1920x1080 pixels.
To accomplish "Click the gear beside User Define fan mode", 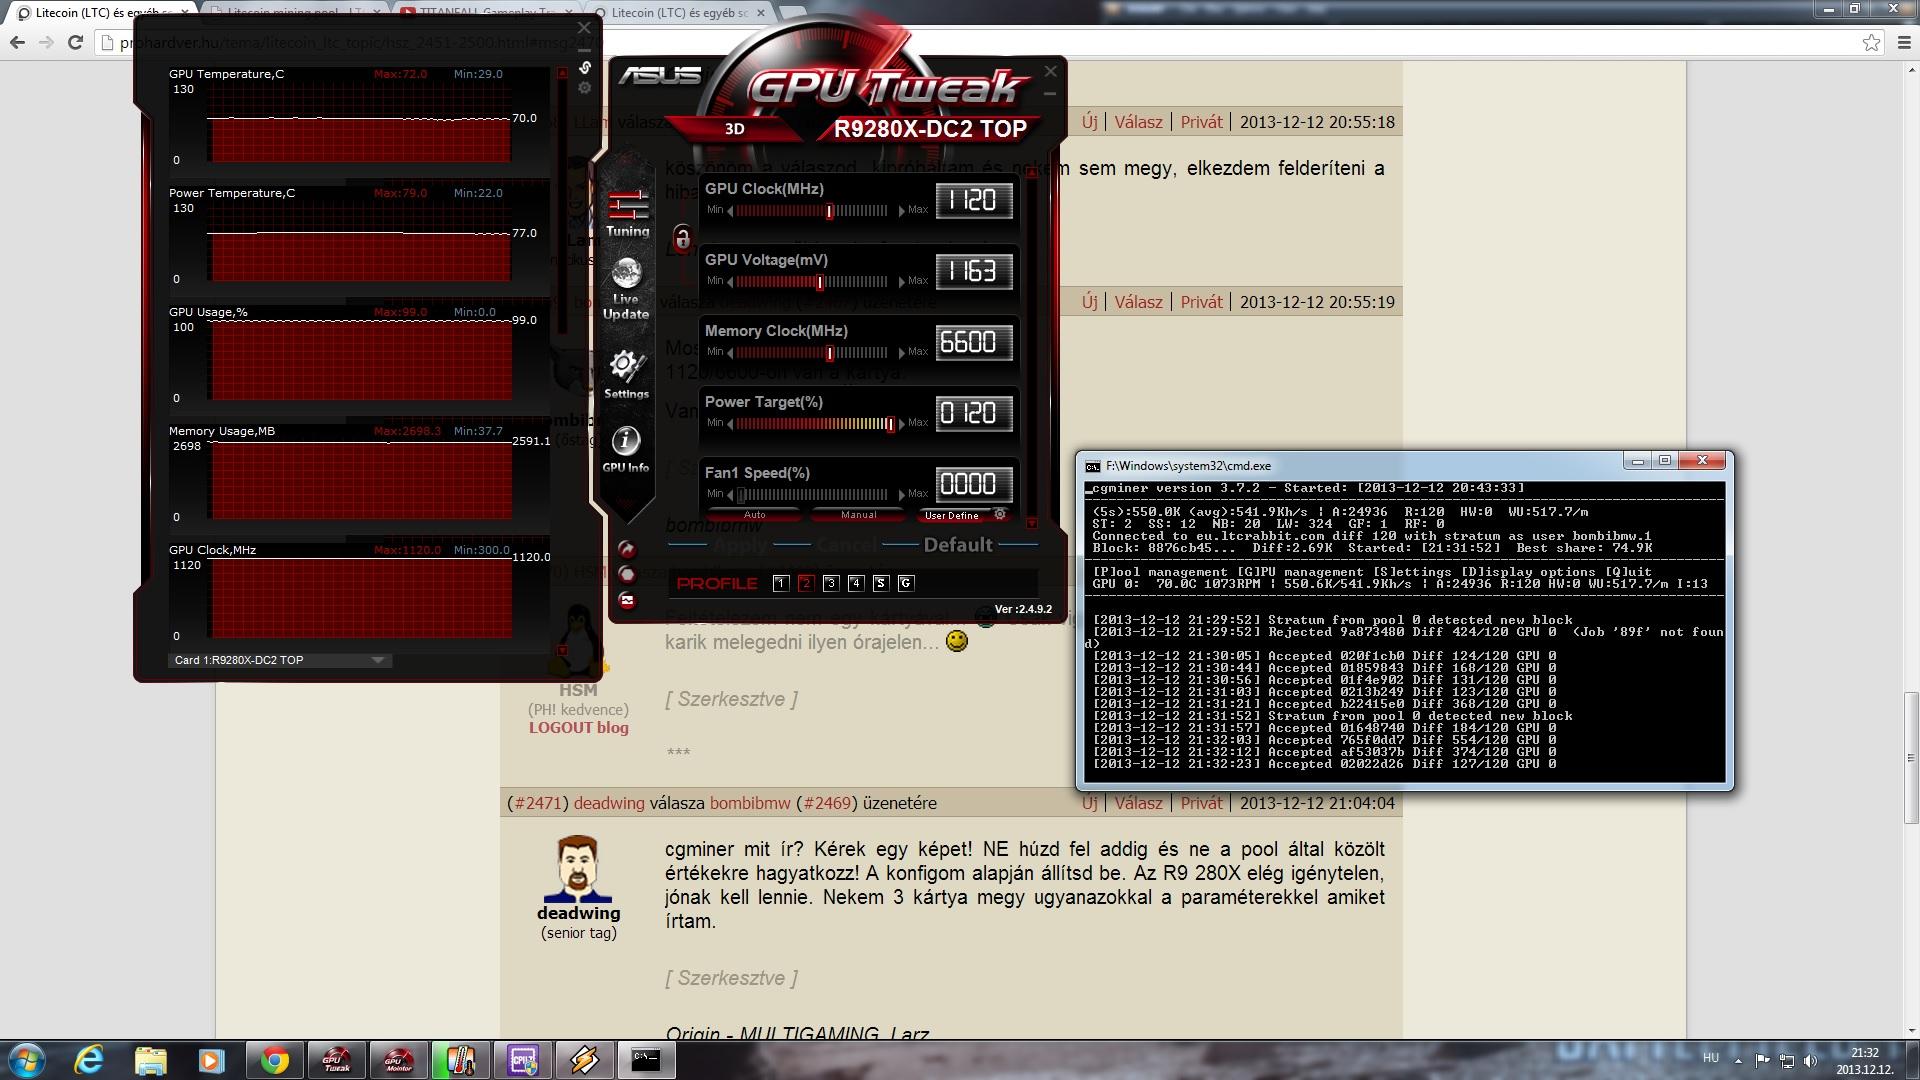I will pos(999,515).
